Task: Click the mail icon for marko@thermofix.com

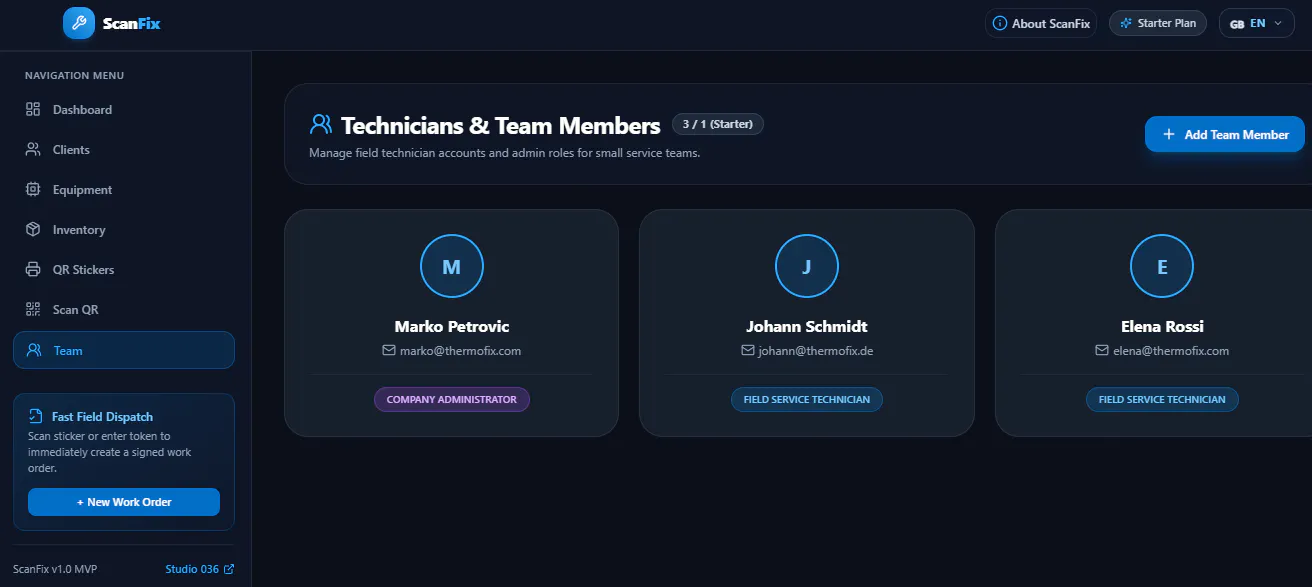Action: (389, 351)
